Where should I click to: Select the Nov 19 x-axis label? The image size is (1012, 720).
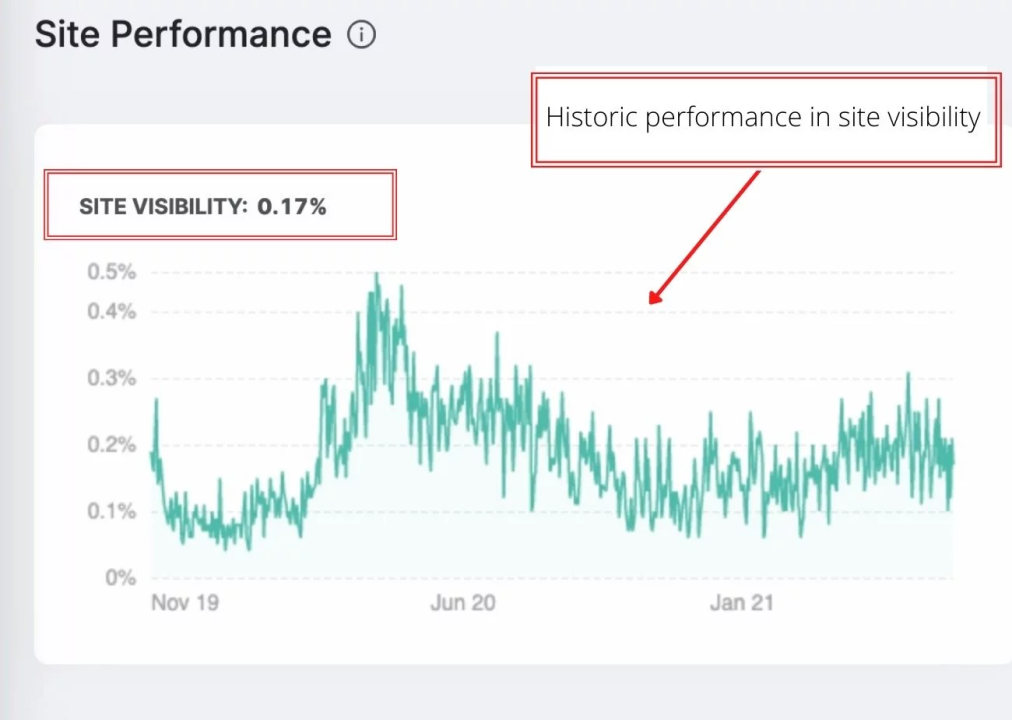(185, 603)
